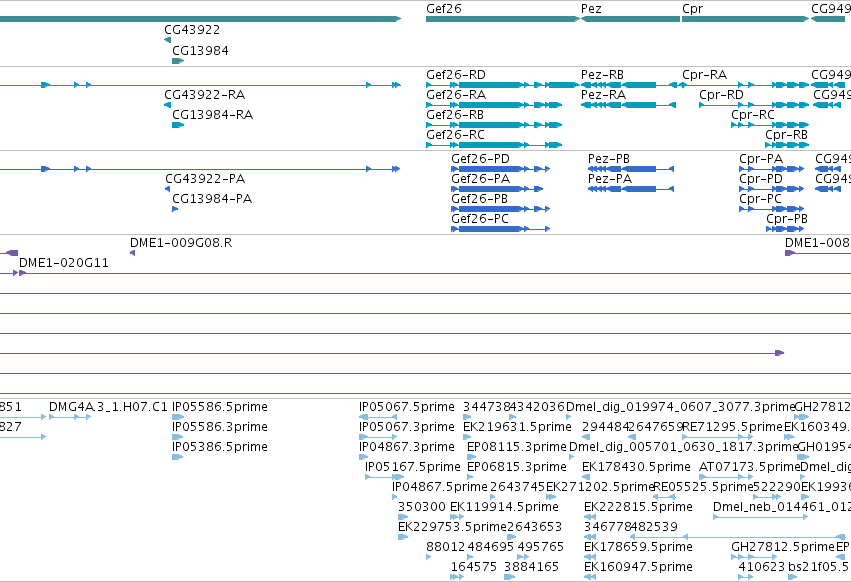The width and height of the screenshot is (851, 582).
Task: Select EK160947.5prime EST
Action: (x=590, y=577)
